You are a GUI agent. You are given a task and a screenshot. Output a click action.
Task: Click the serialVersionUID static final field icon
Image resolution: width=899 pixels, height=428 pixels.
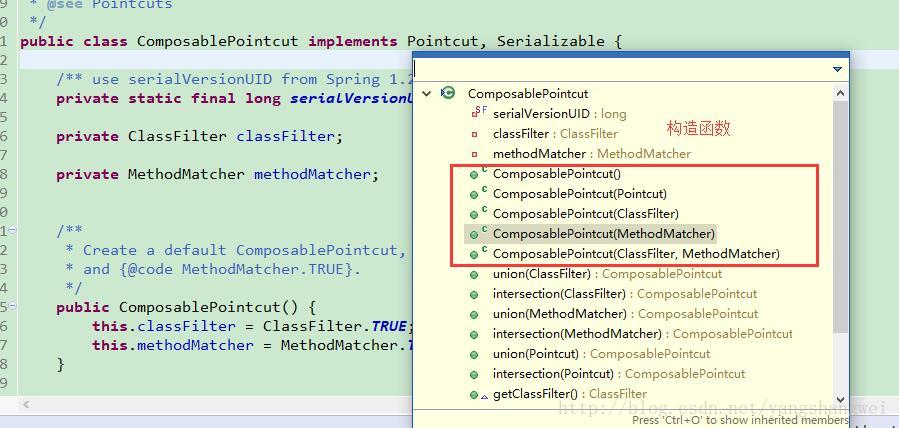point(477,113)
